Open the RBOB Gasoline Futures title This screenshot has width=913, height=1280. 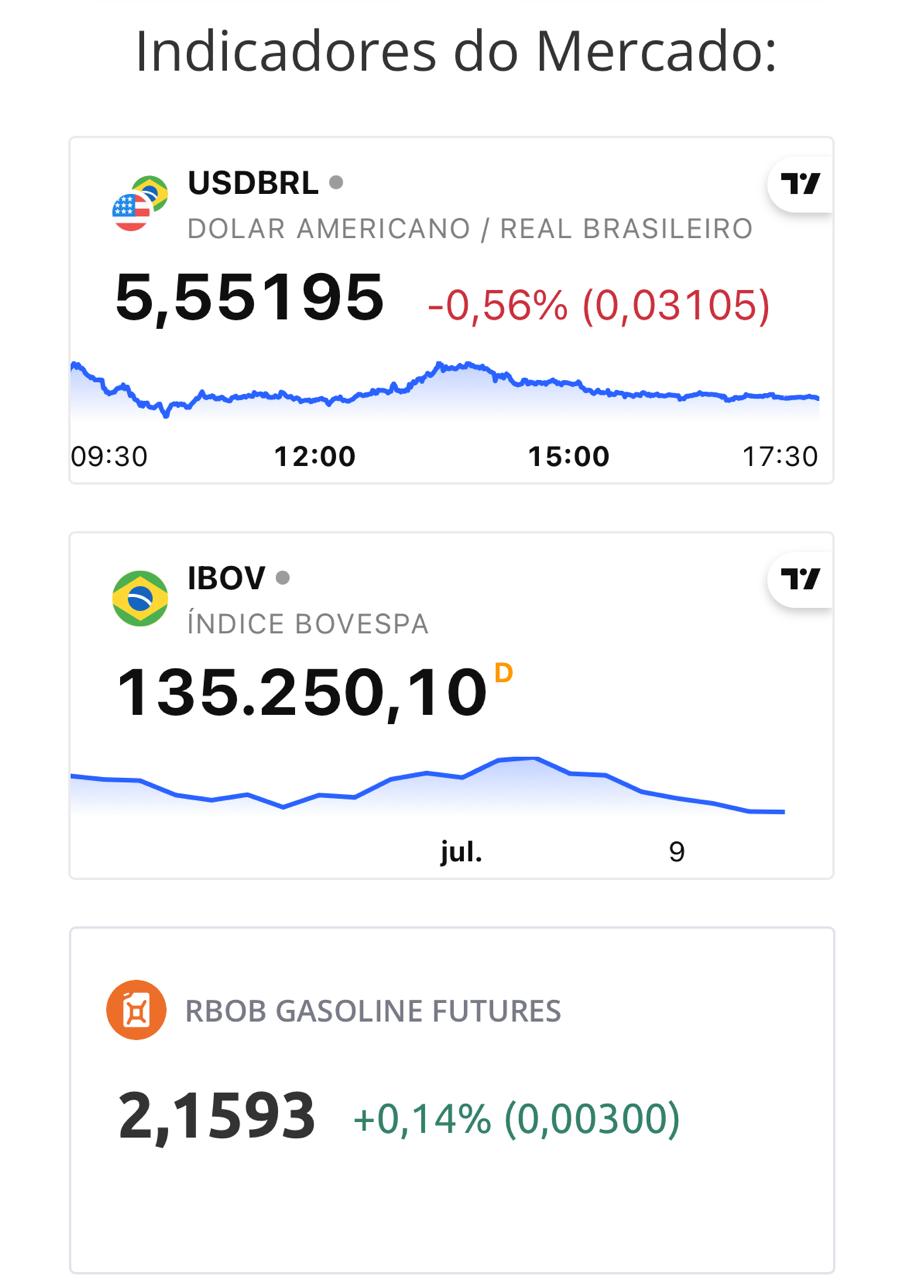click(x=373, y=1011)
